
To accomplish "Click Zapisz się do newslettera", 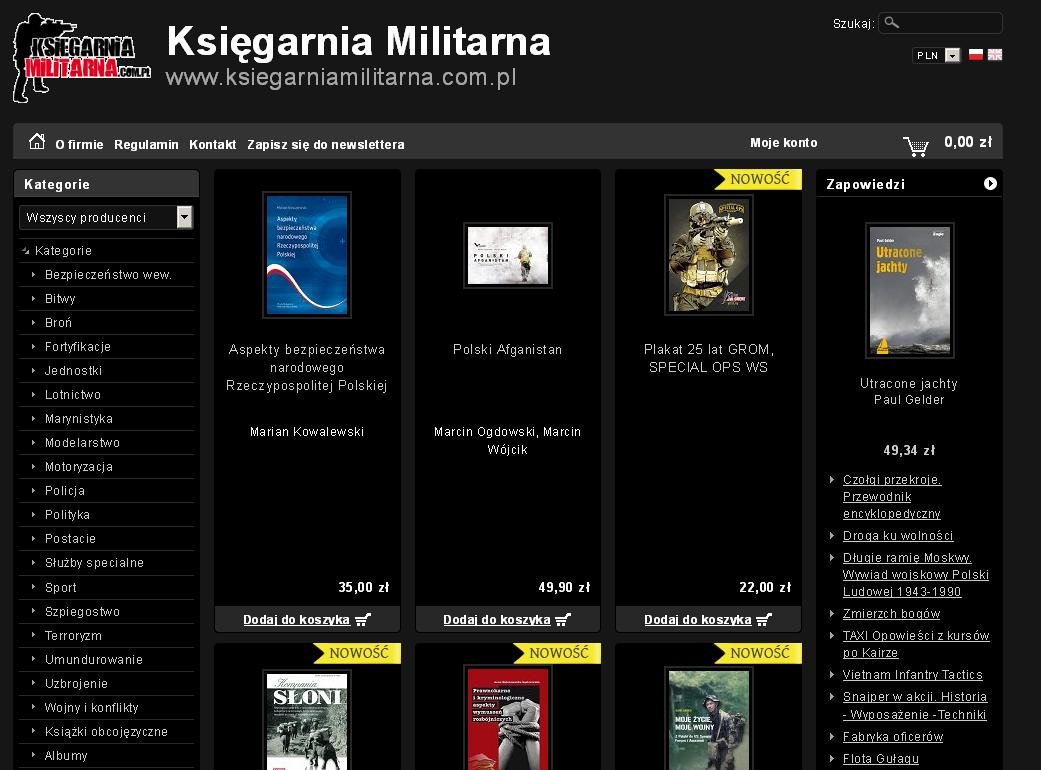I will pos(325,144).
